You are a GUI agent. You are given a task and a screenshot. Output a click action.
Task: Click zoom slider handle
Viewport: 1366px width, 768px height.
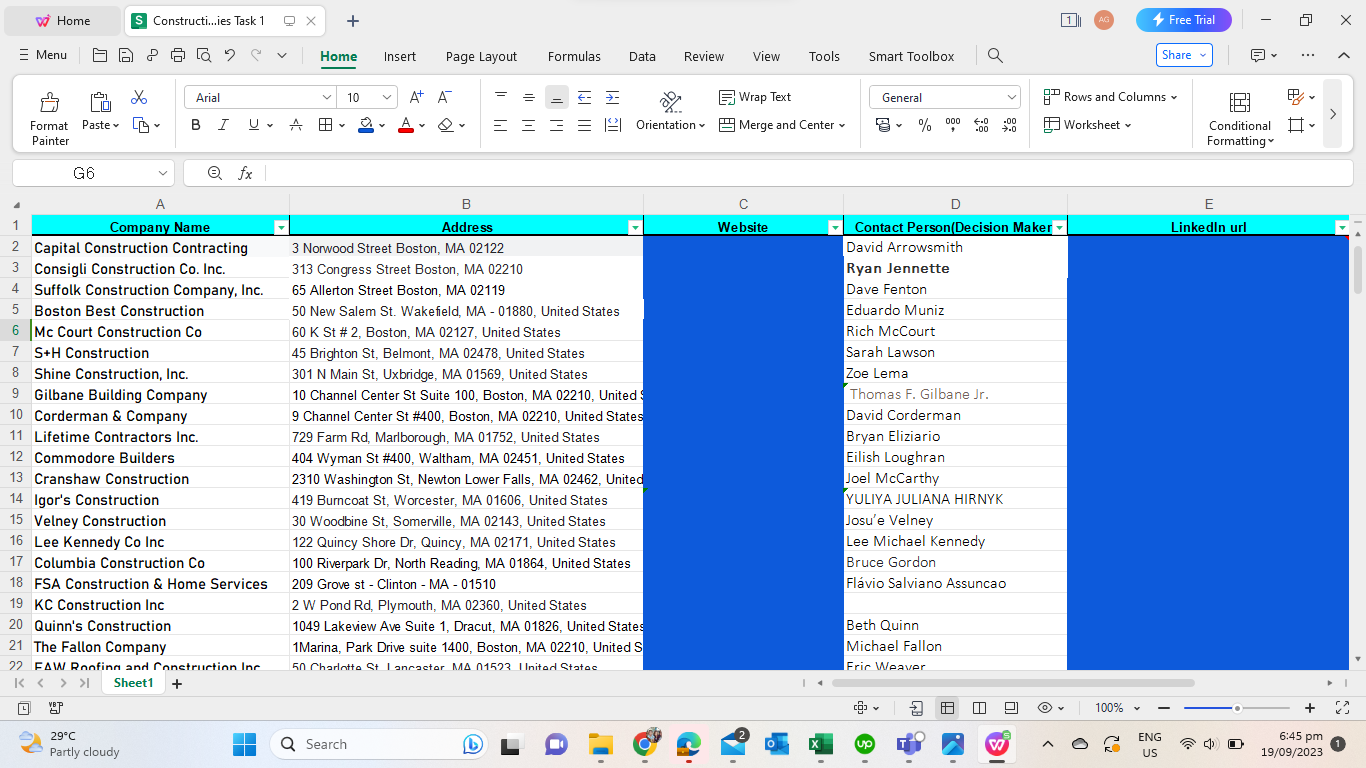pyautogui.click(x=1237, y=708)
